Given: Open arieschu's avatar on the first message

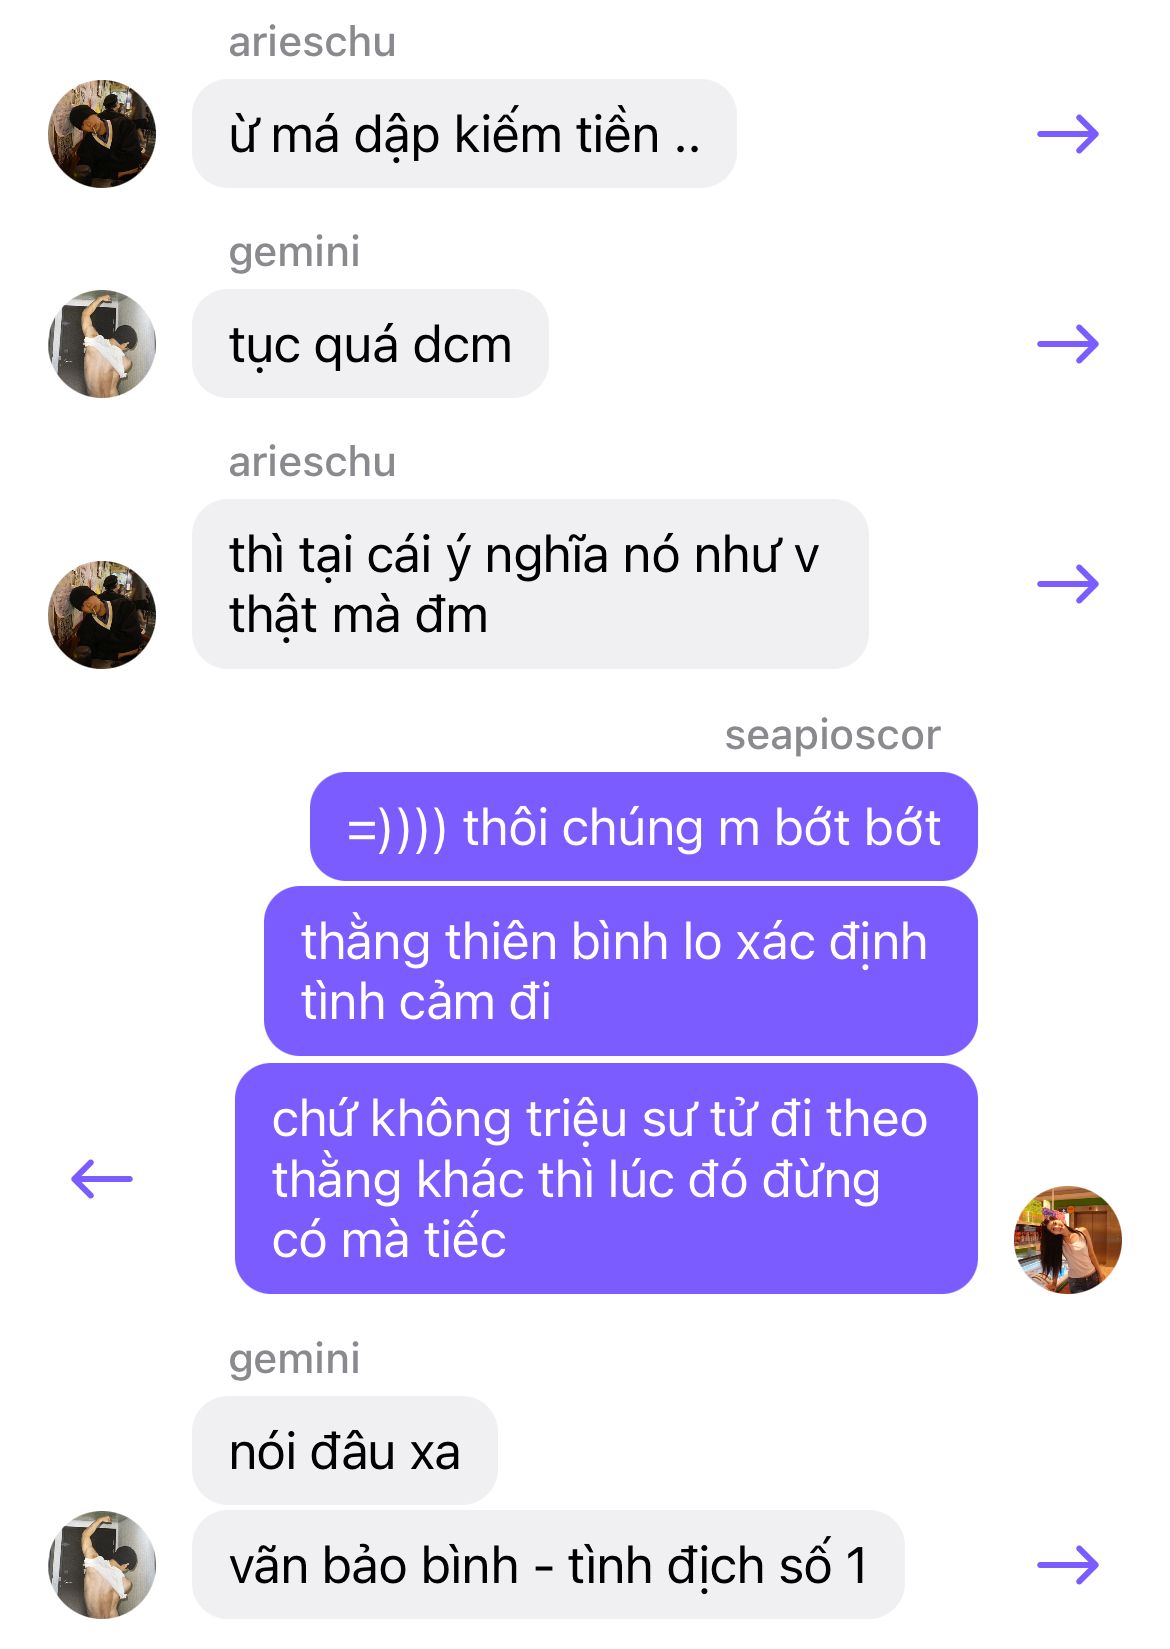Looking at the screenshot, I should tap(102, 134).
